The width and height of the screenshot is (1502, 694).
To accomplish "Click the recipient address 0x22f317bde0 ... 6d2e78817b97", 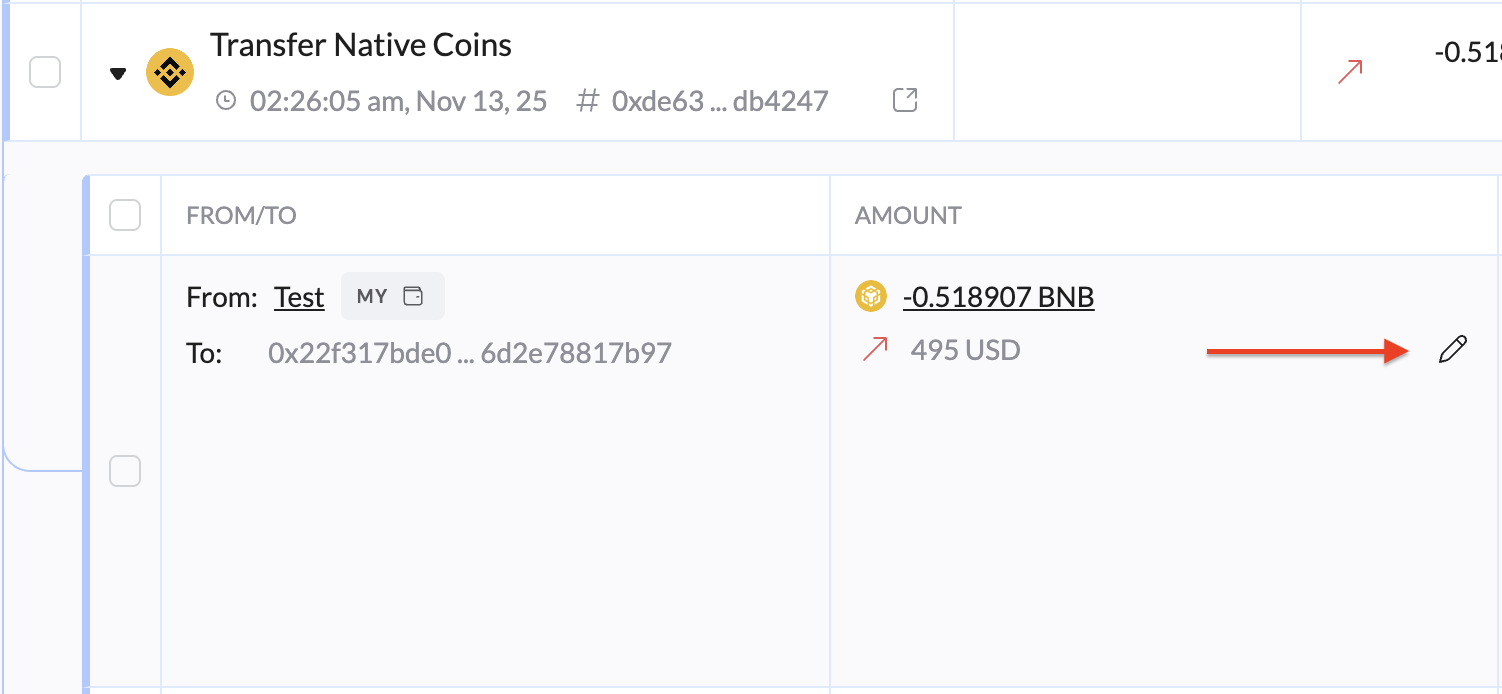I will click(x=470, y=353).
